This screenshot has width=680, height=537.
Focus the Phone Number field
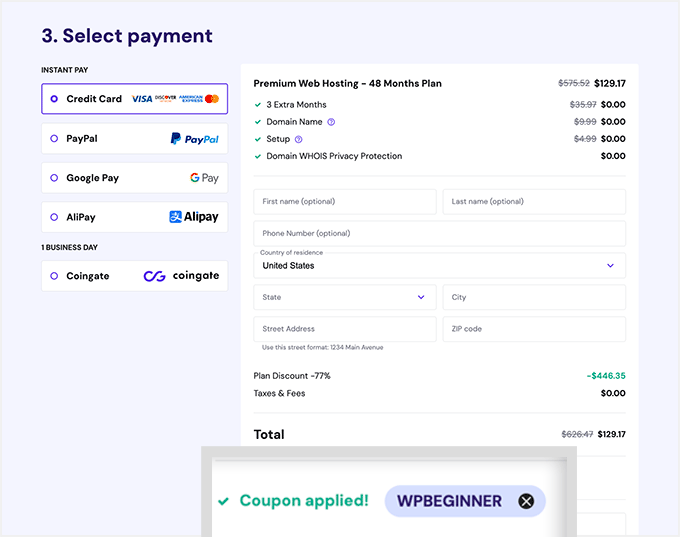click(x=439, y=233)
